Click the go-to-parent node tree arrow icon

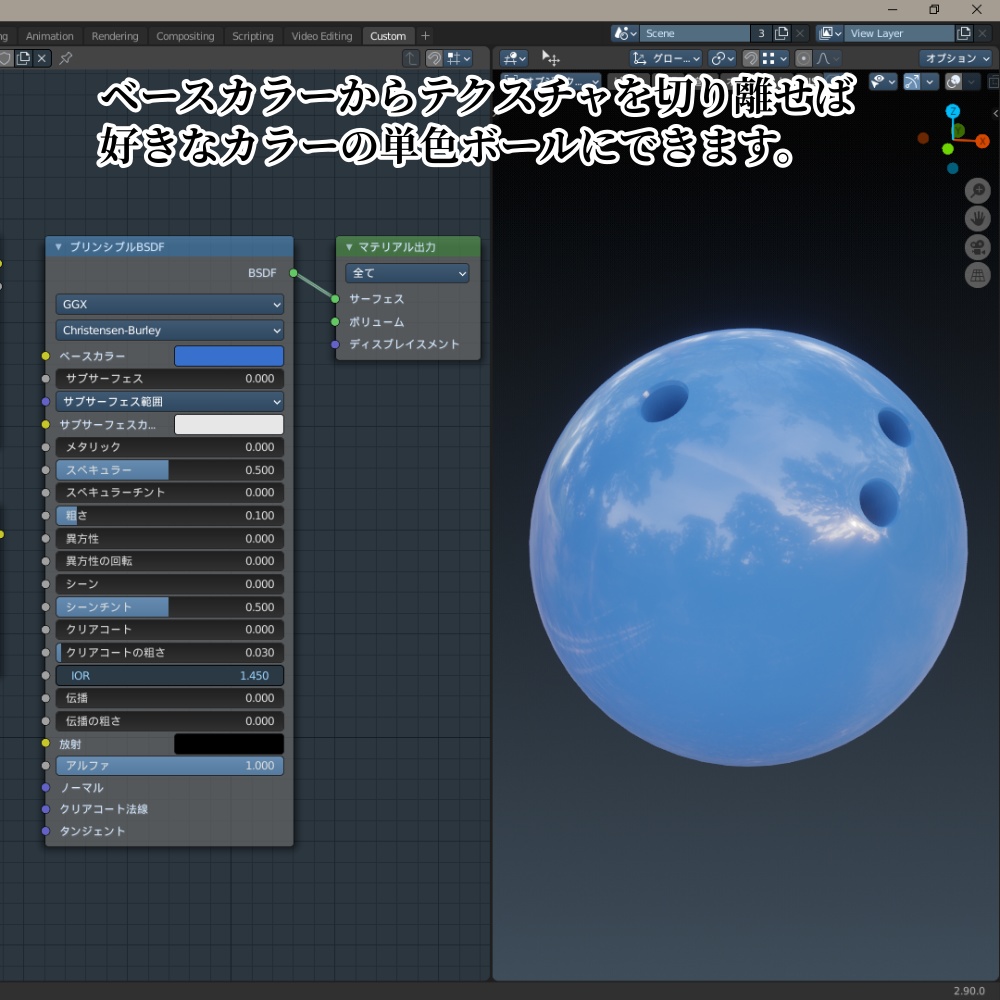click(410, 58)
